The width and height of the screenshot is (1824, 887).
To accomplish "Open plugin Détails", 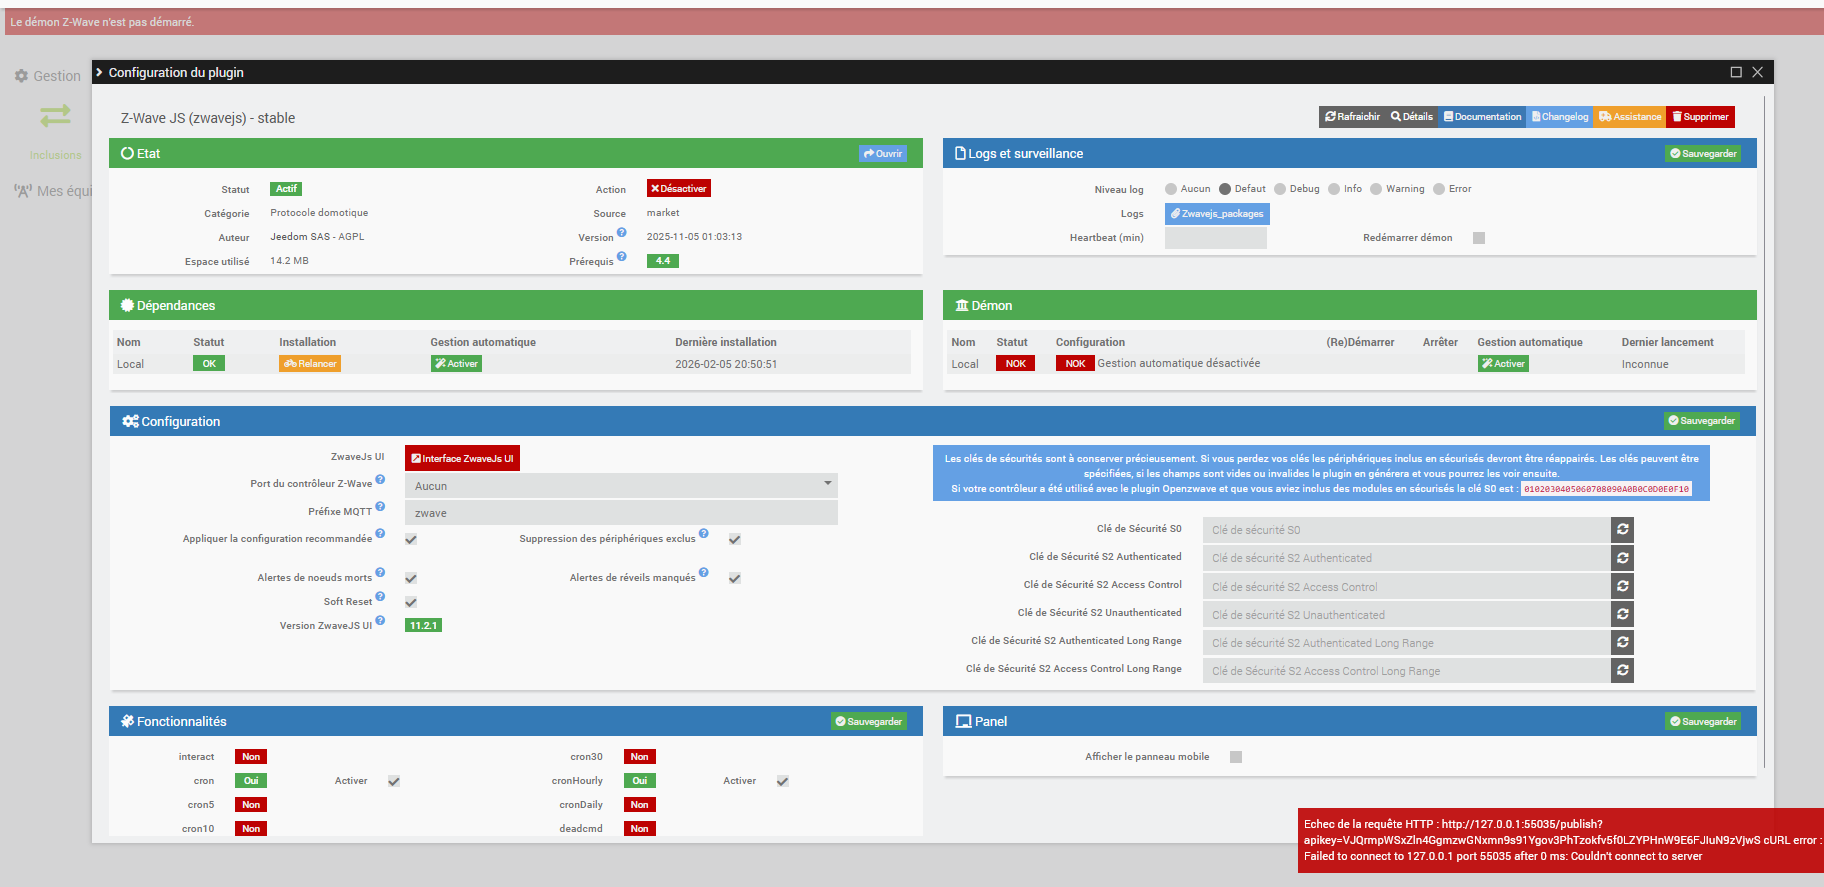I will [x=1412, y=117].
